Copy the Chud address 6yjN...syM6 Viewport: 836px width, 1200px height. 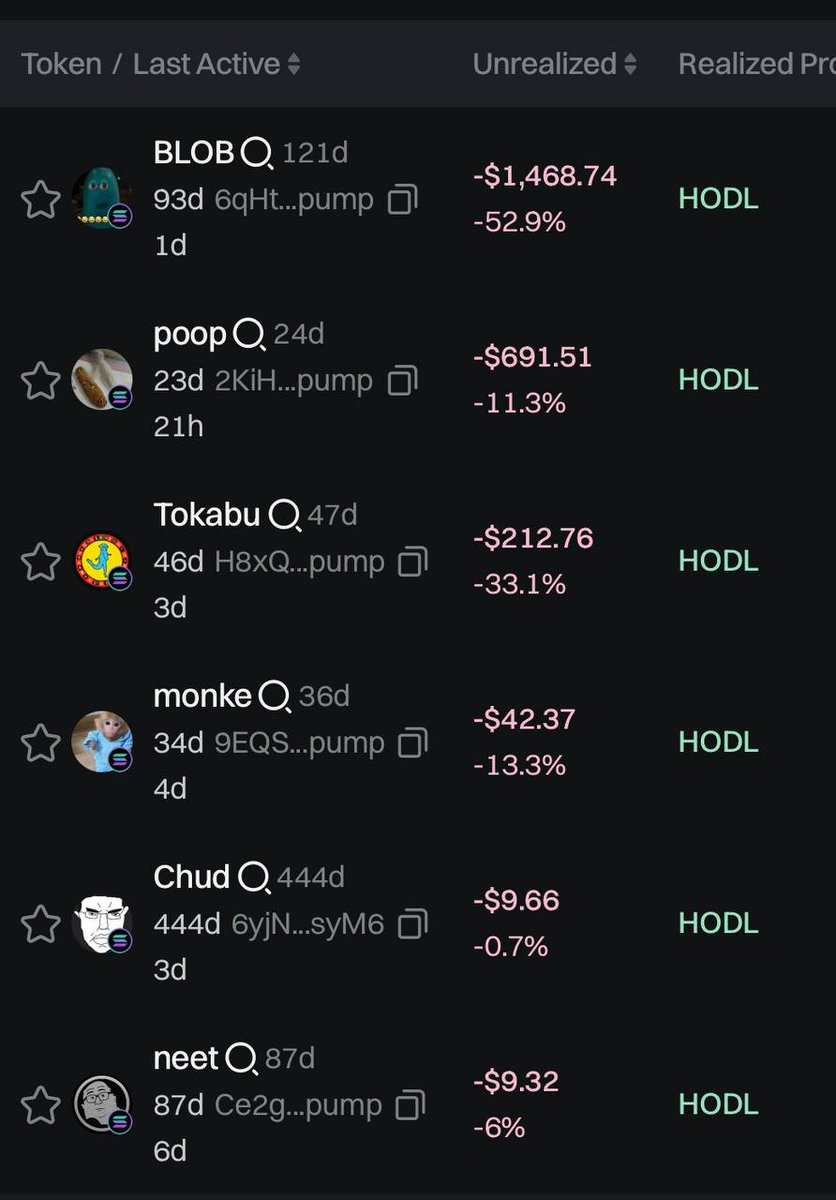pos(412,925)
